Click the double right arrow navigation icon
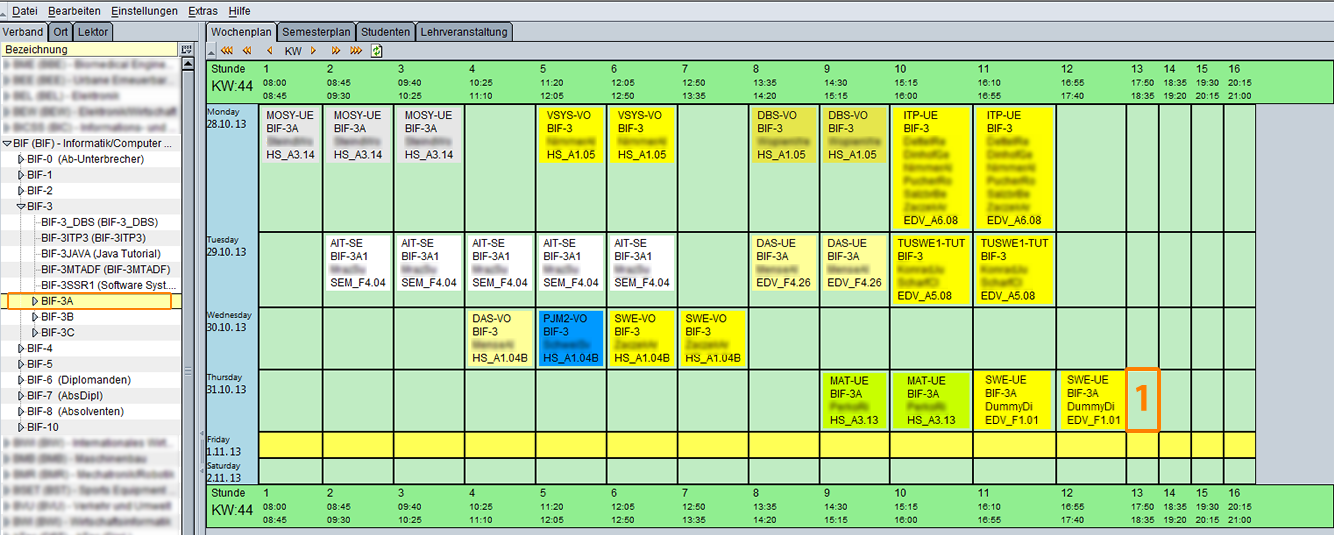The image size is (1334, 535). [x=335, y=50]
